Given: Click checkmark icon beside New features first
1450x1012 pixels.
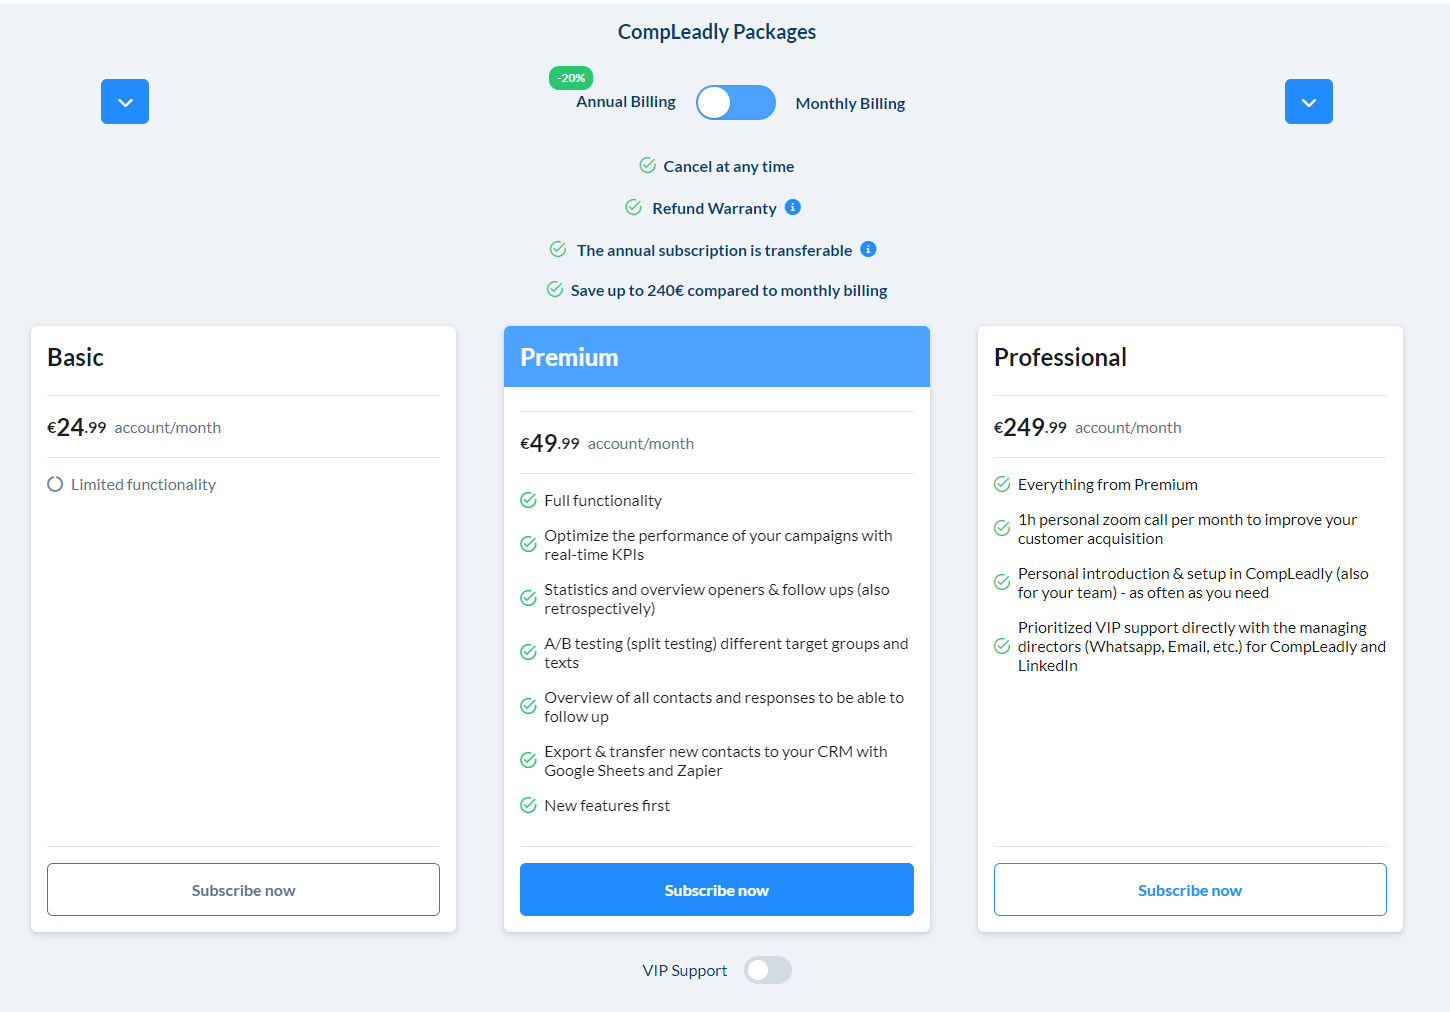Looking at the screenshot, I should (529, 805).
